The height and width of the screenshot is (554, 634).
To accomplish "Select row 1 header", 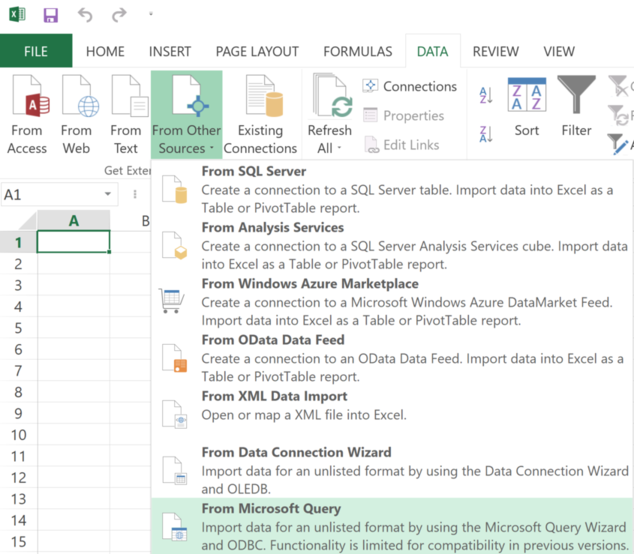I will [18, 242].
